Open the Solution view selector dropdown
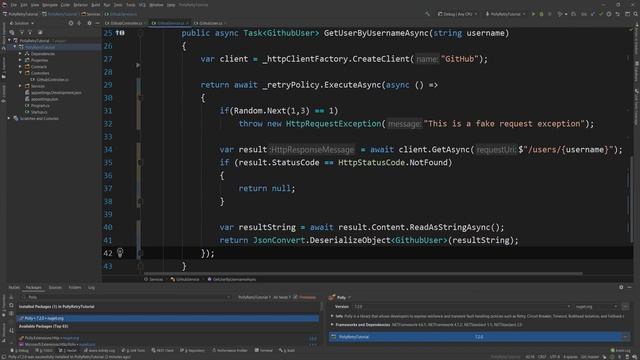Viewport: 640px width, 360px height. [22, 23]
